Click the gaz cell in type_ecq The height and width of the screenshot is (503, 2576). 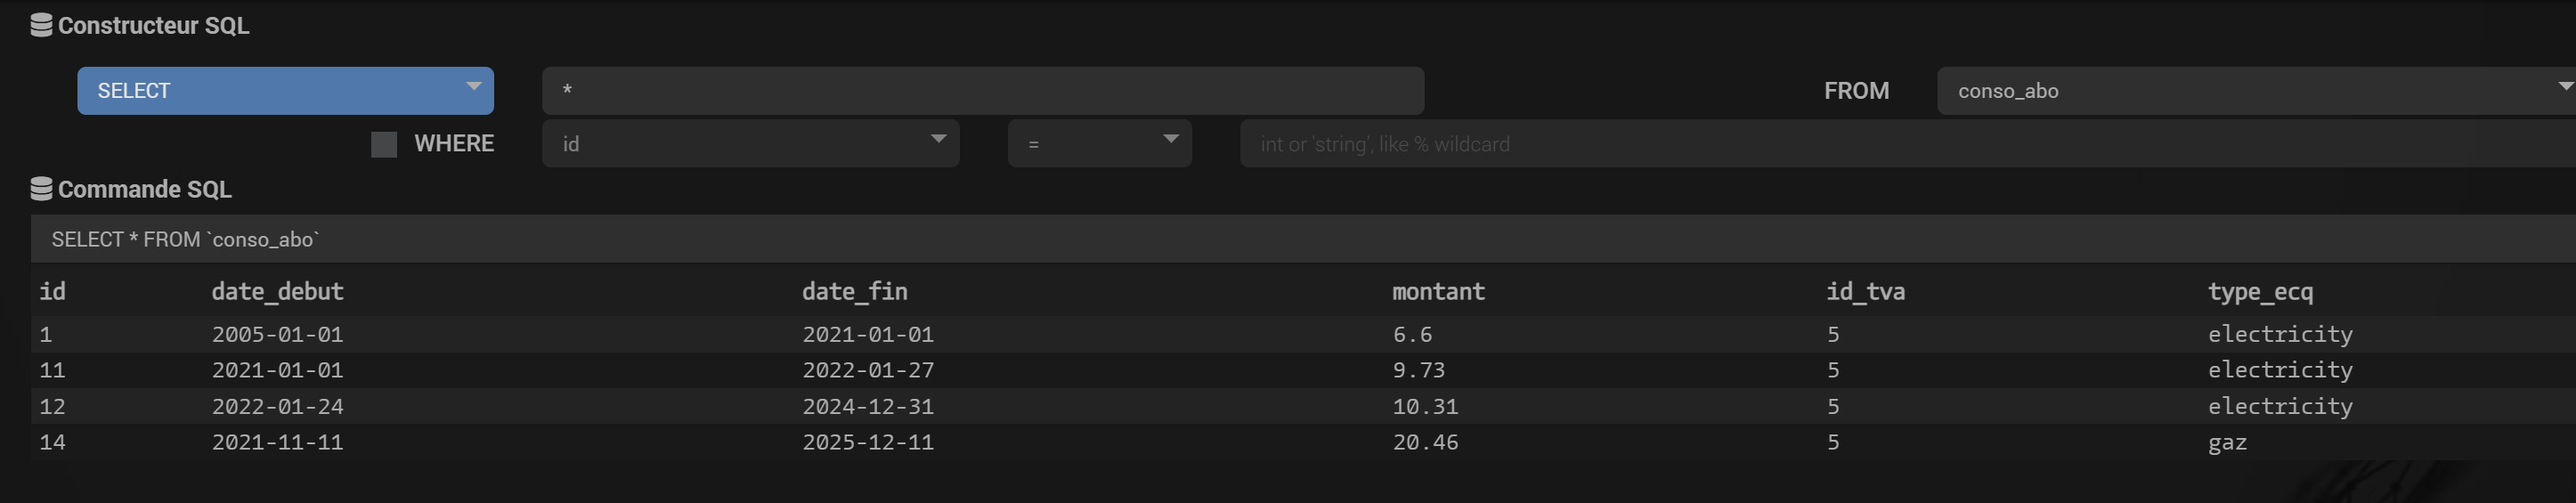coord(2227,443)
